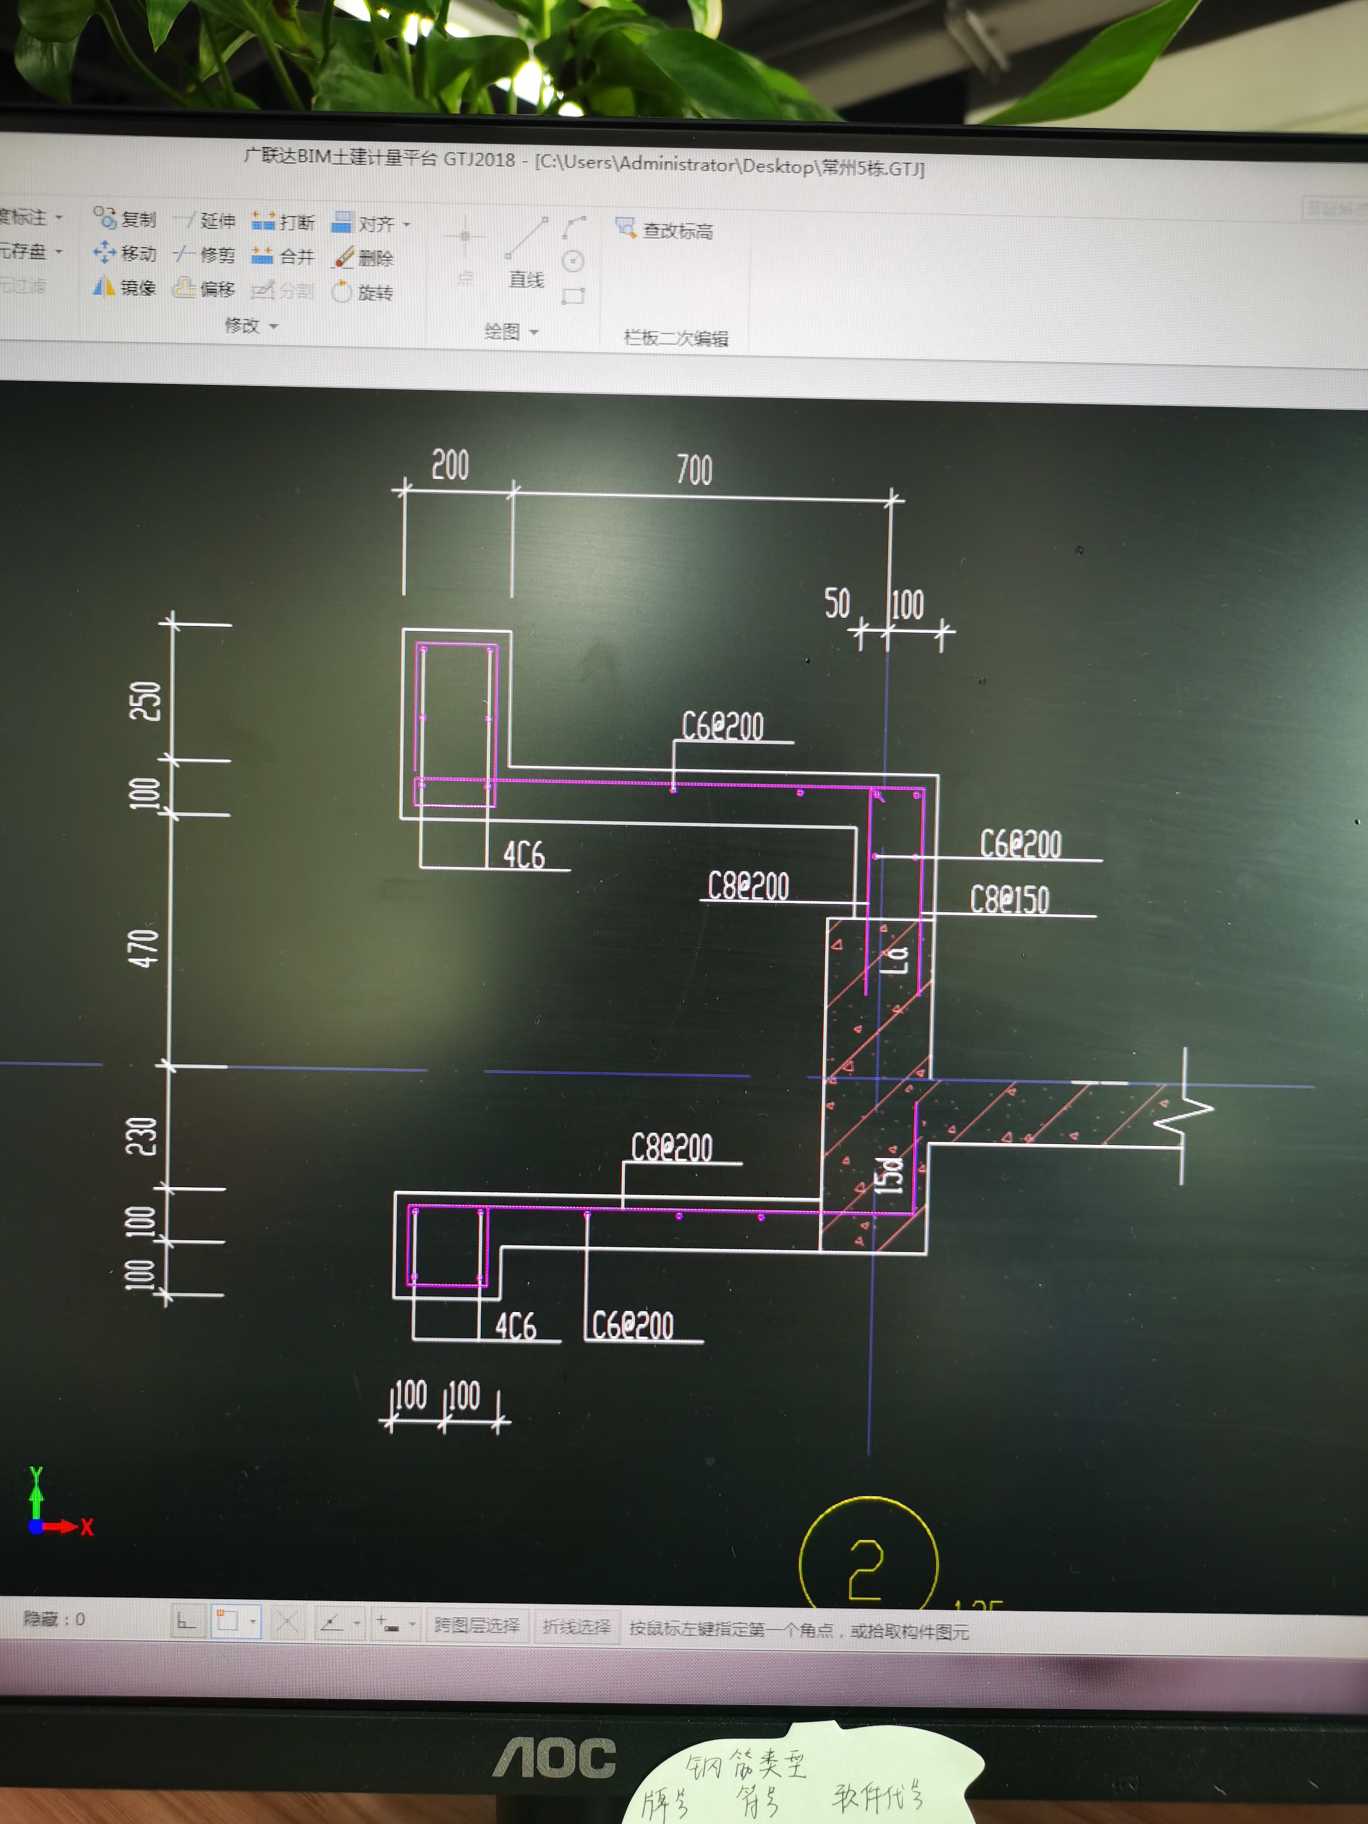This screenshot has height=1824, width=1368.
Task: Click the 折线选择 button
Action: click(x=576, y=1627)
